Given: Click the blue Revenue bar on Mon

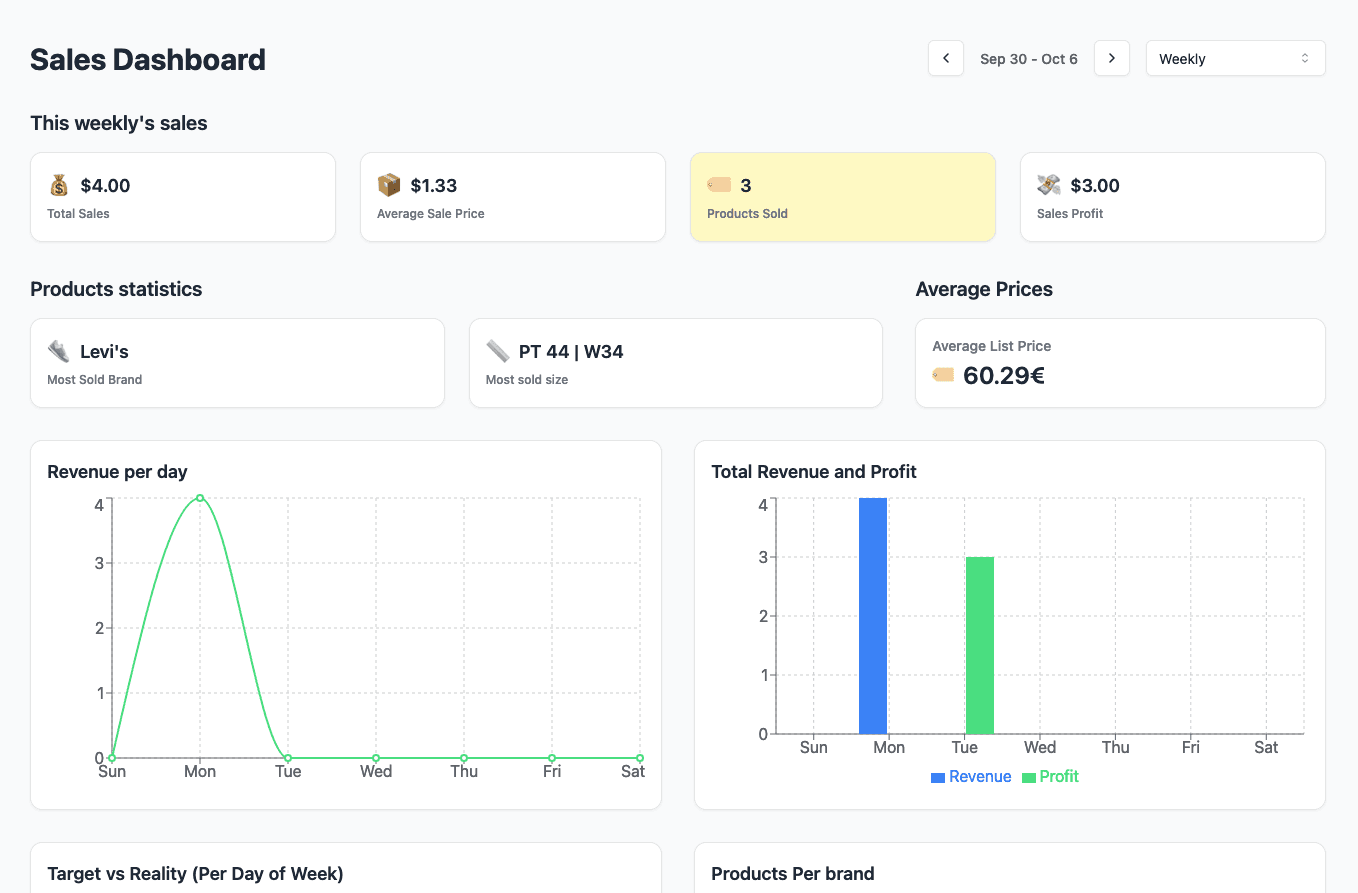Looking at the screenshot, I should click(x=873, y=616).
